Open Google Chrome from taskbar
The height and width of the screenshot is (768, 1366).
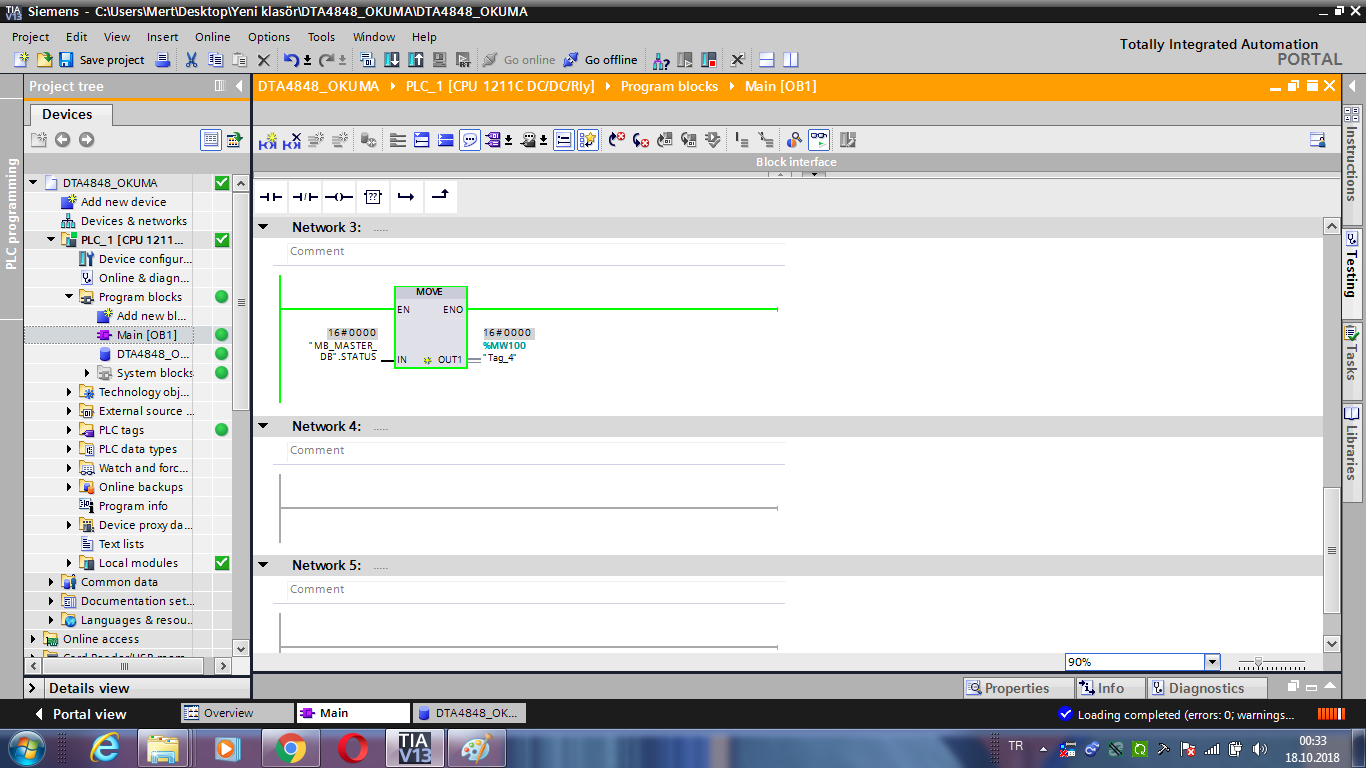291,748
